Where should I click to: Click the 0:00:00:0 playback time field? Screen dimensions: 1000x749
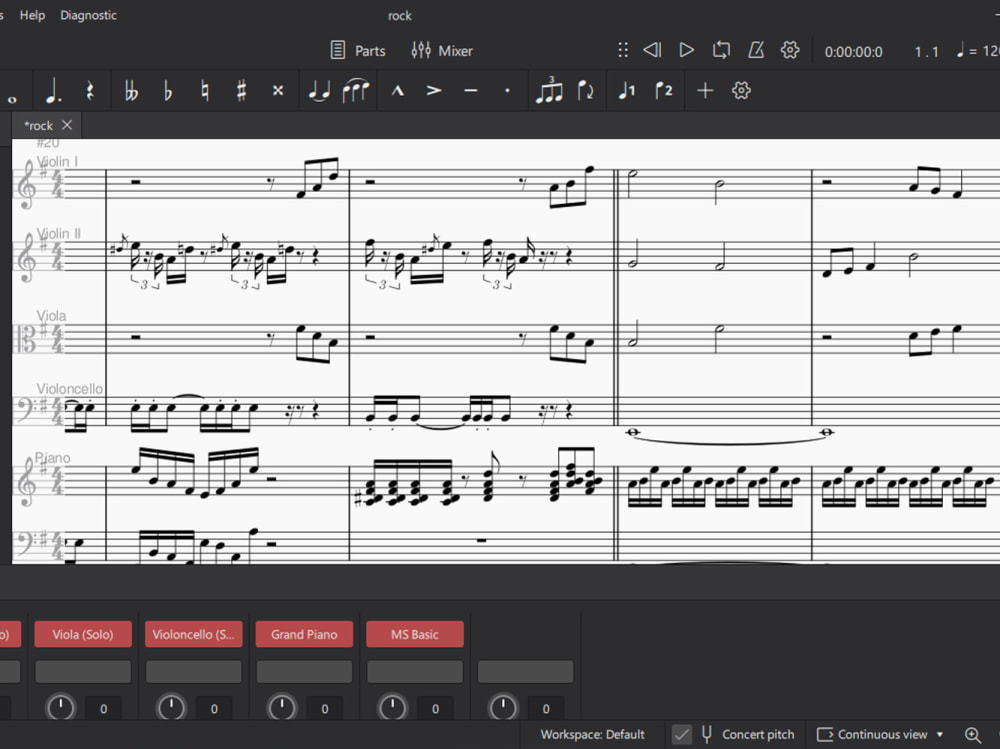pos(853,52)
